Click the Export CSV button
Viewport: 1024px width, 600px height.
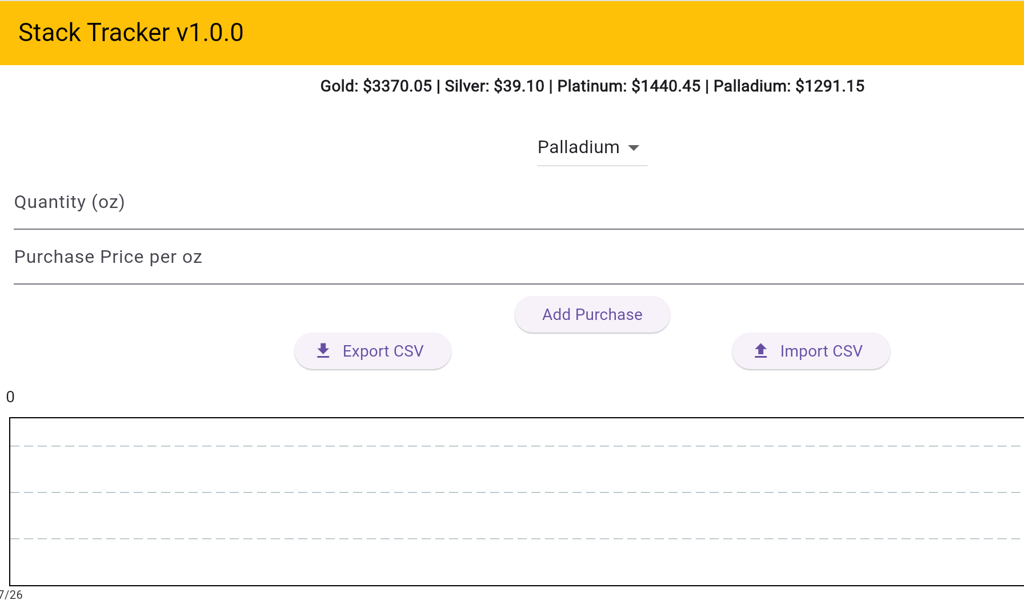click(372, 351)
